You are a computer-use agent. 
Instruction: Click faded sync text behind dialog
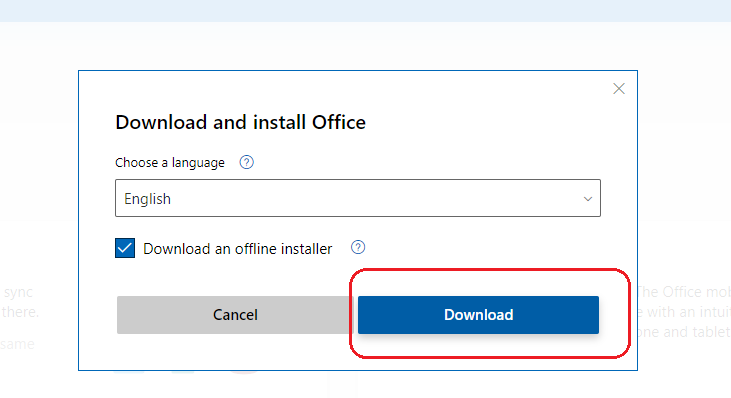coord(18,292)
